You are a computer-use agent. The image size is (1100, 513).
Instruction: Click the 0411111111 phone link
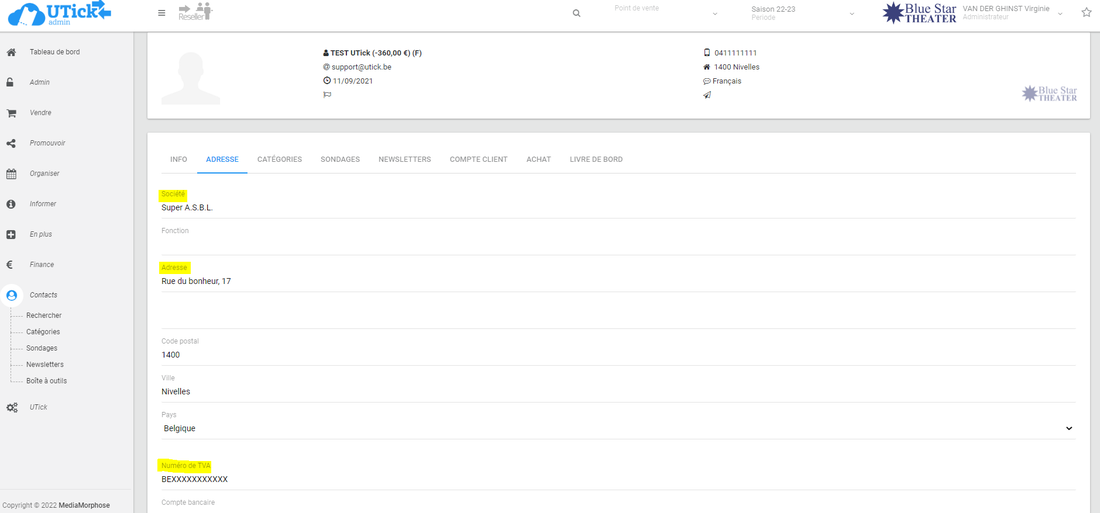[x=735, y=53]
